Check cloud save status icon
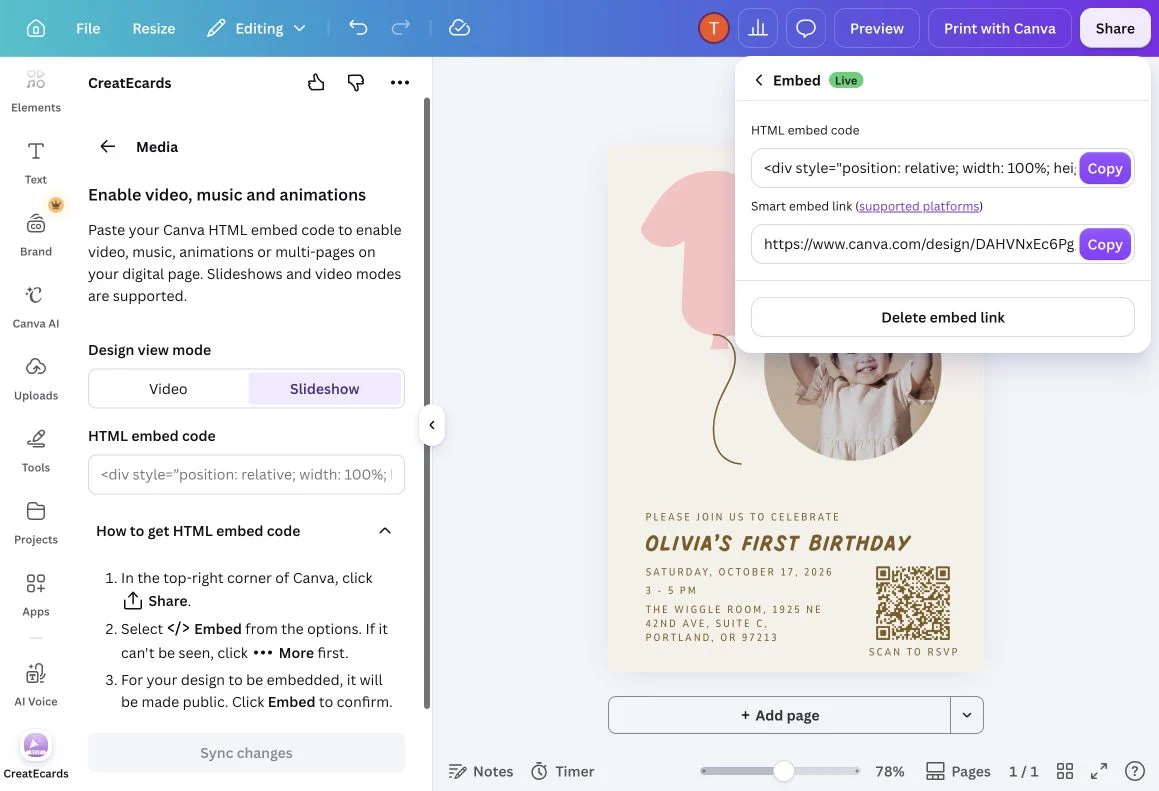This screenshot has height=791, width=1159. (x=459, y=28)
